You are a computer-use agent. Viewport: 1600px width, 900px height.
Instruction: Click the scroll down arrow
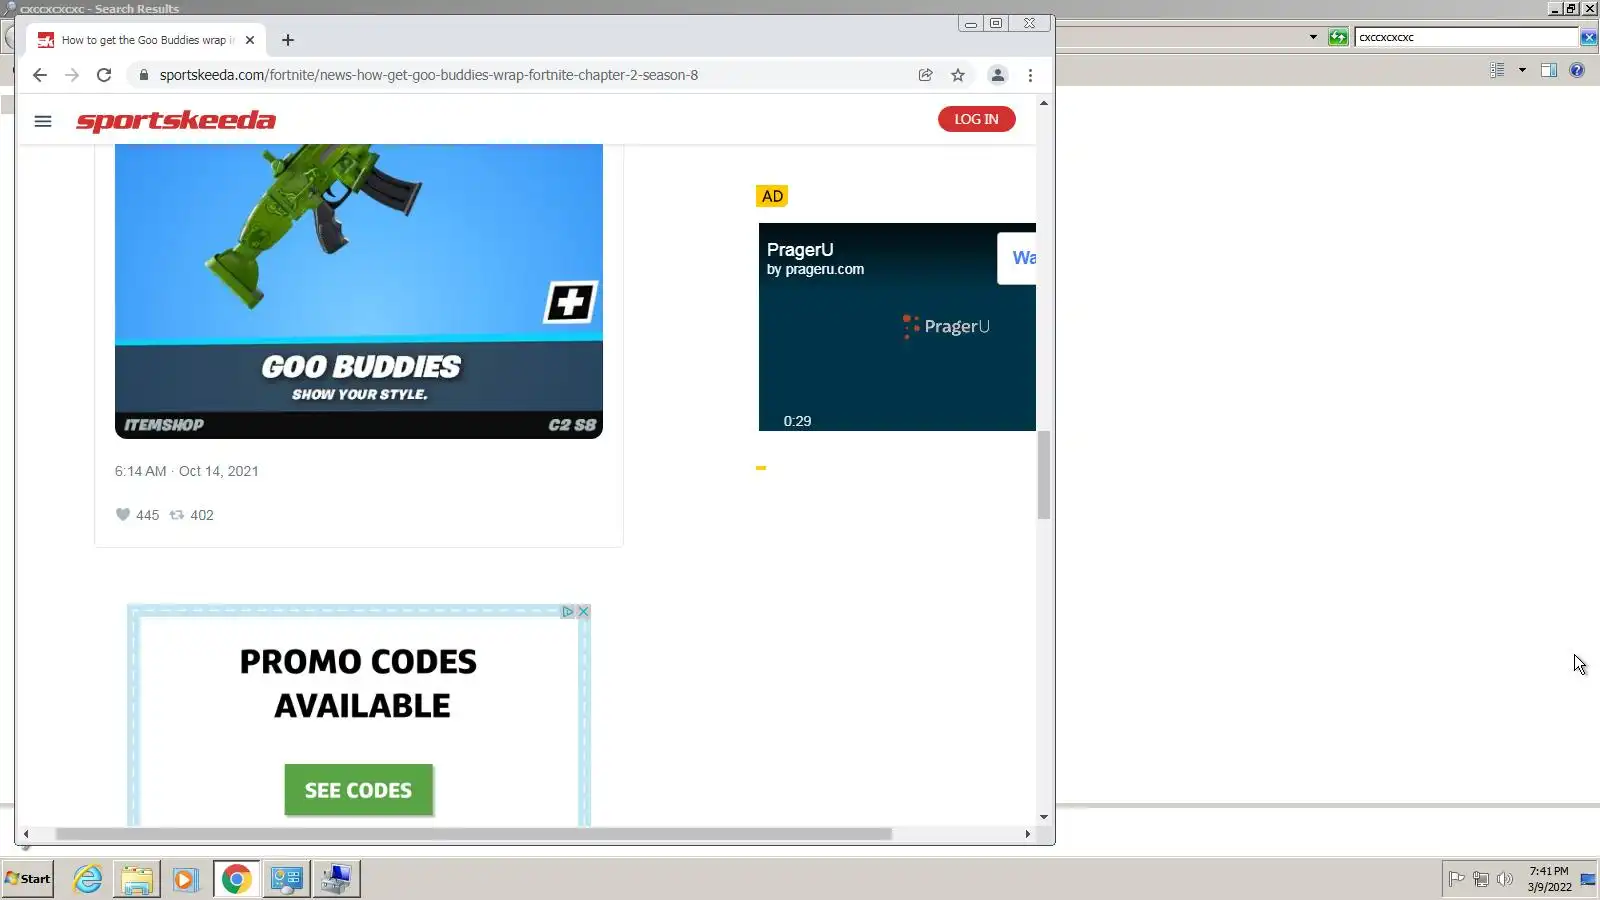(1044, 817)
